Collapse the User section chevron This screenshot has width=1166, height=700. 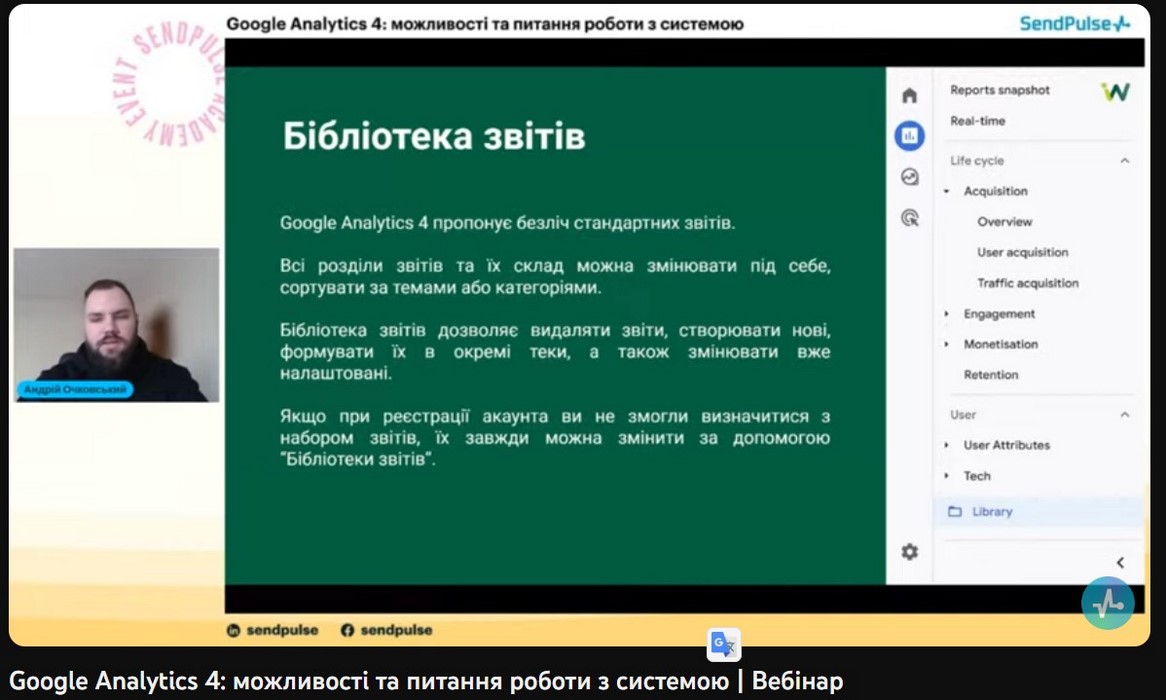tap(1124, 415)
